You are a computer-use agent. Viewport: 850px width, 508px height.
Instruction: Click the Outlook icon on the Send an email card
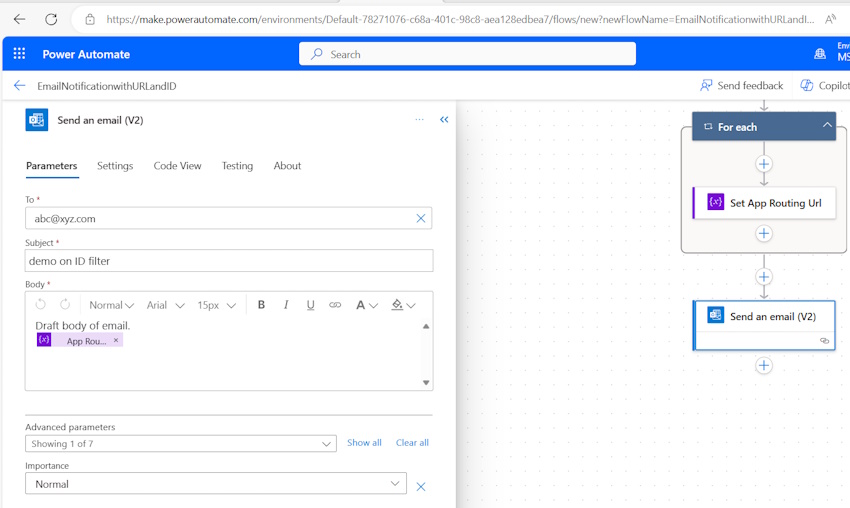coord(716,315)
